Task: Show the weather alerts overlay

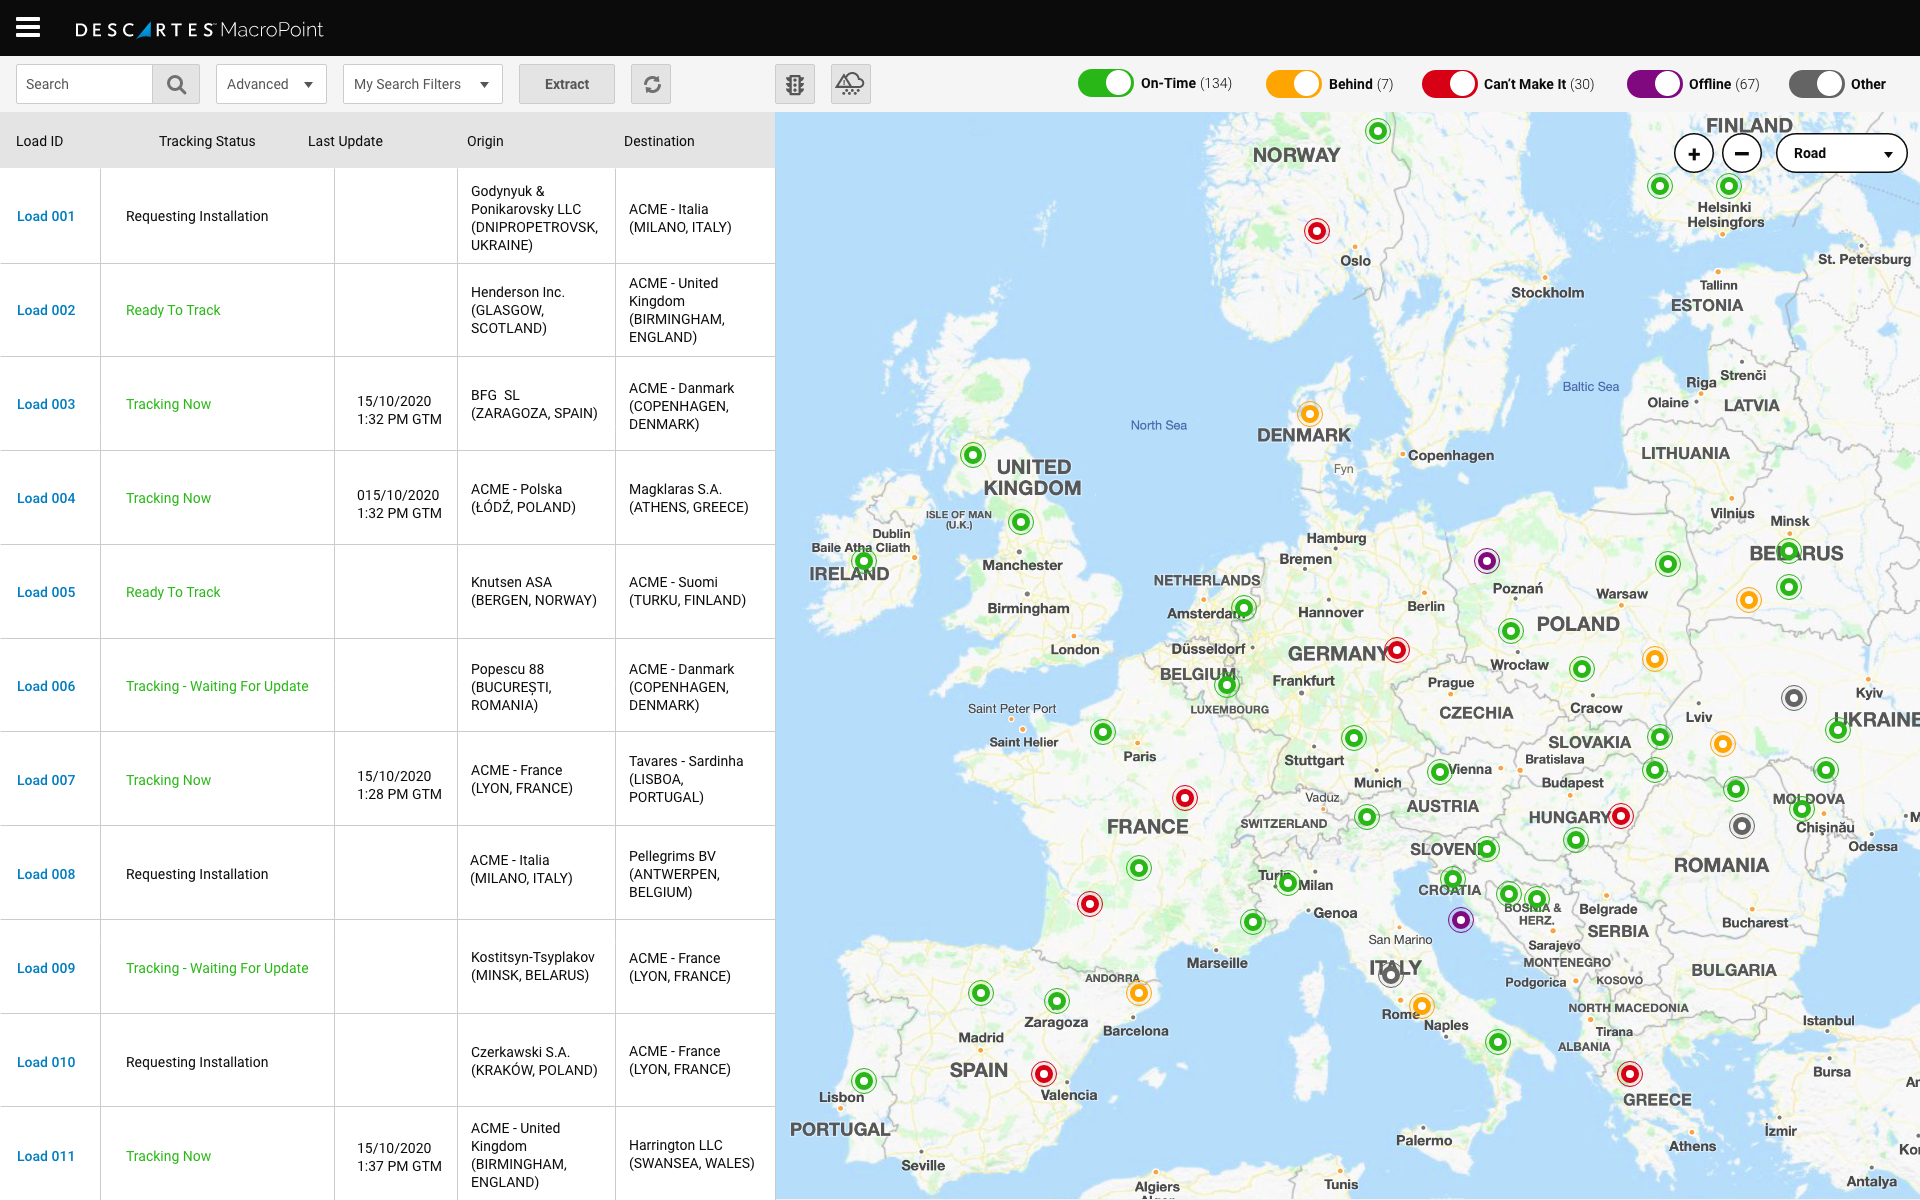Action: 850,84
